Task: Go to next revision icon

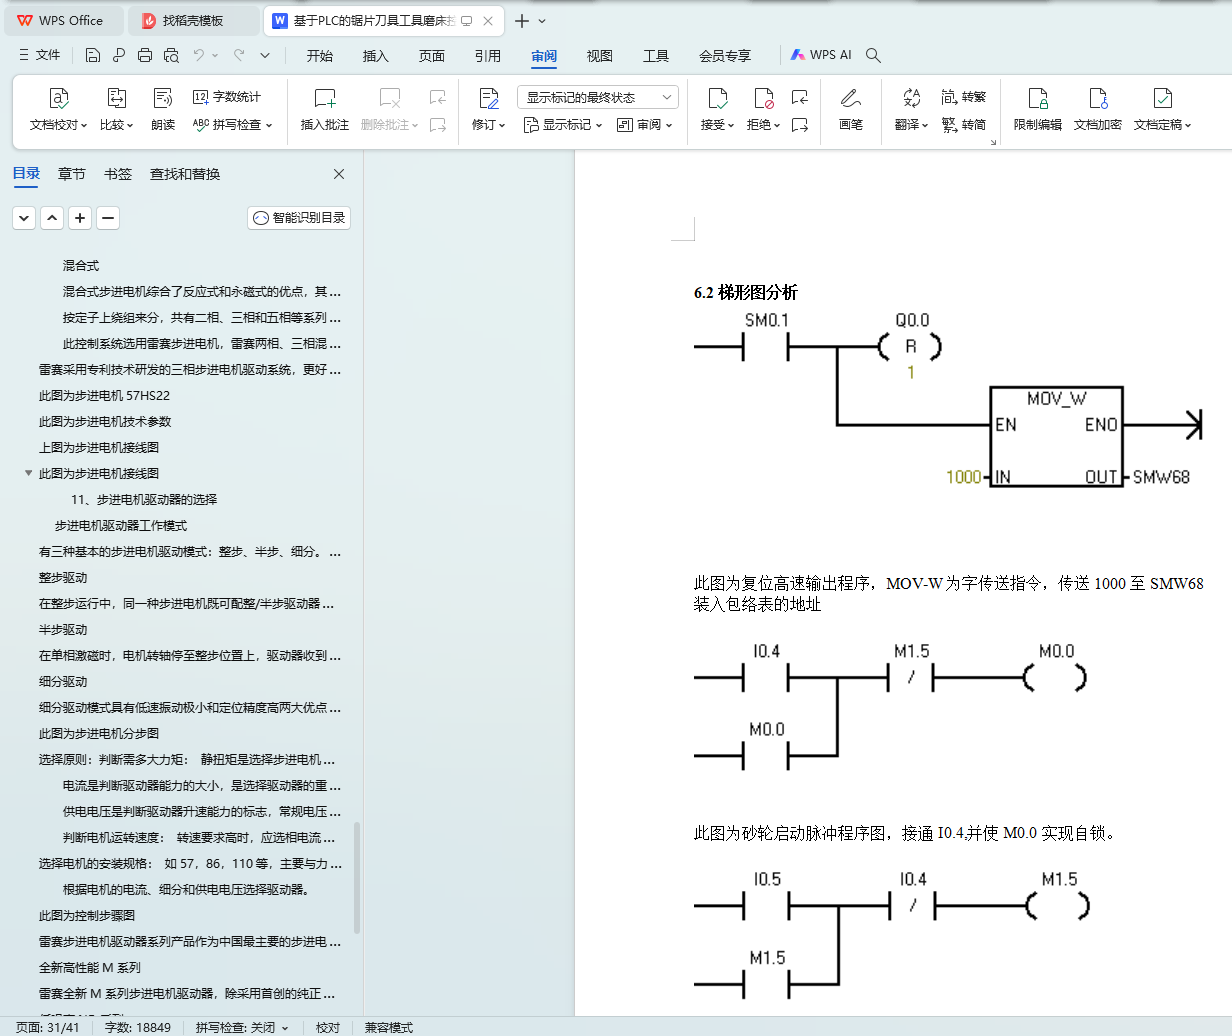Action: click(x=800, y=125)
